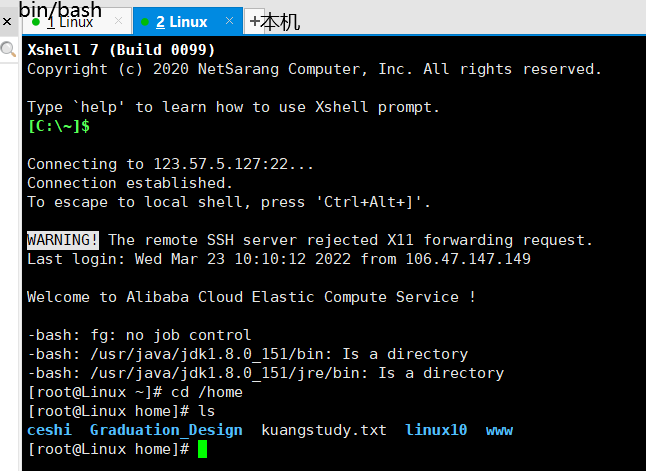This screenshot has width=646, height=471.
Task: Click the "linux10" directory name
Action: click(x=436, y=430)
